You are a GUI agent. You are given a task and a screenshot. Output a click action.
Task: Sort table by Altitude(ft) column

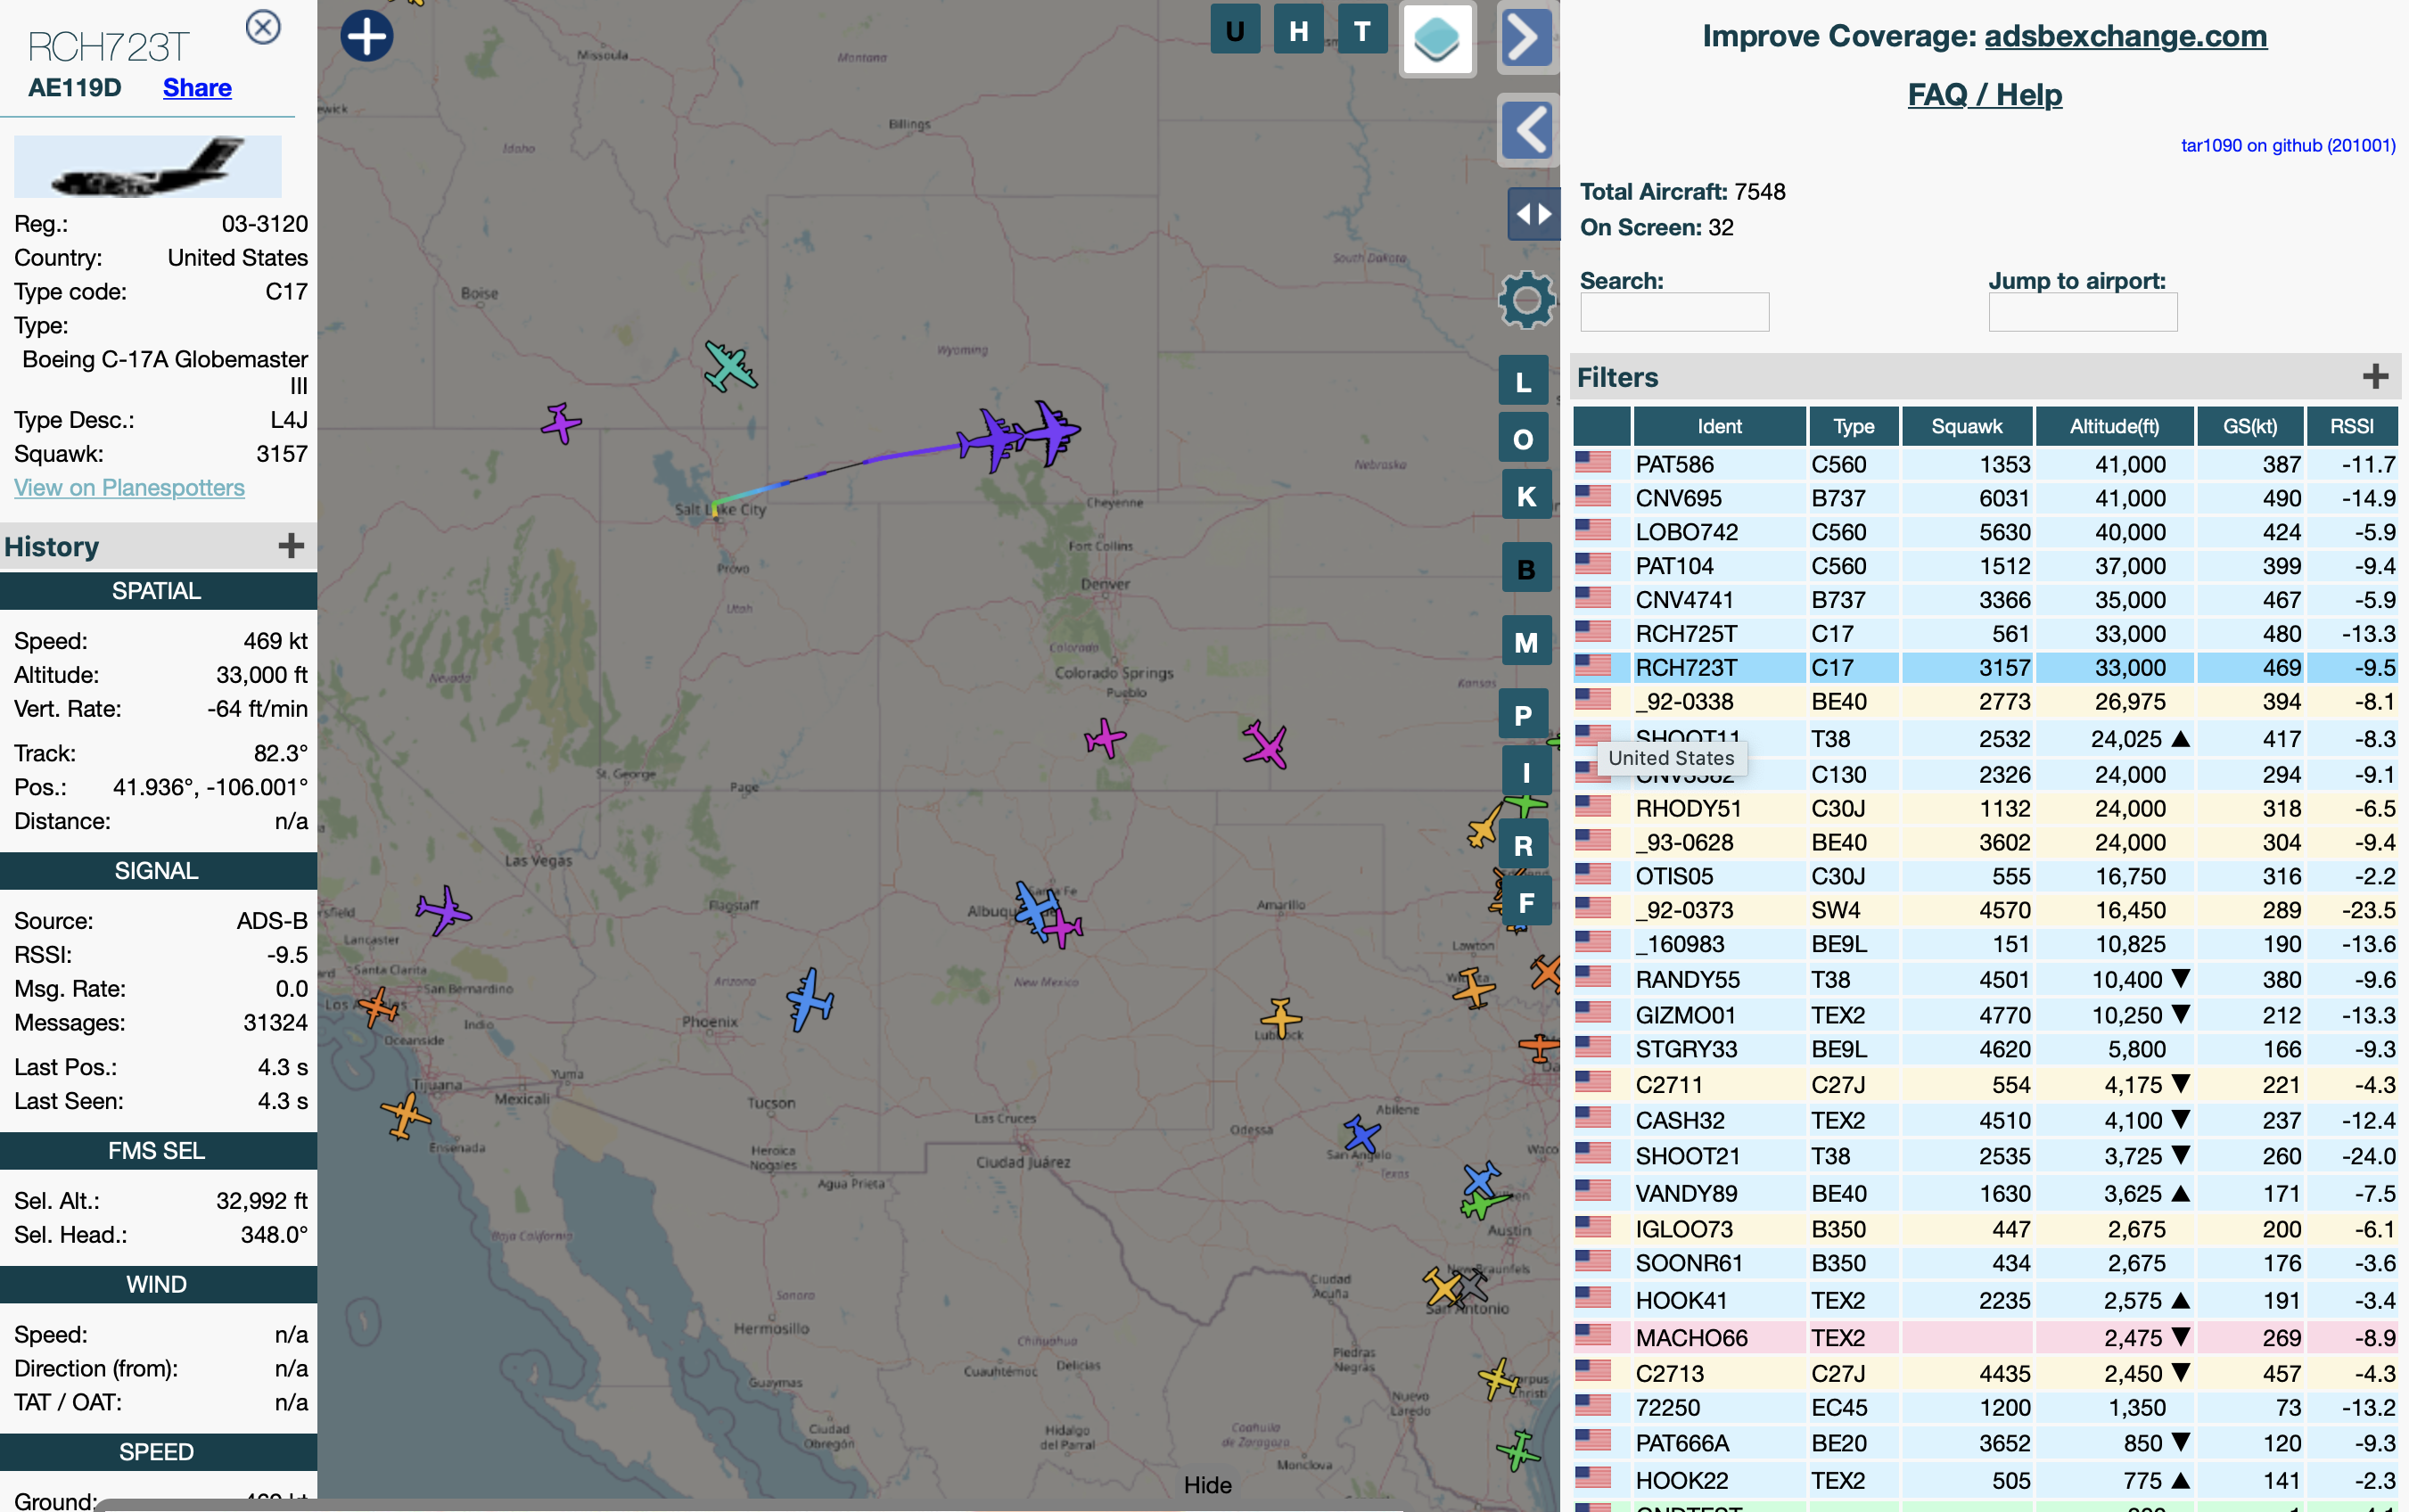click(x=2114, y=426)
